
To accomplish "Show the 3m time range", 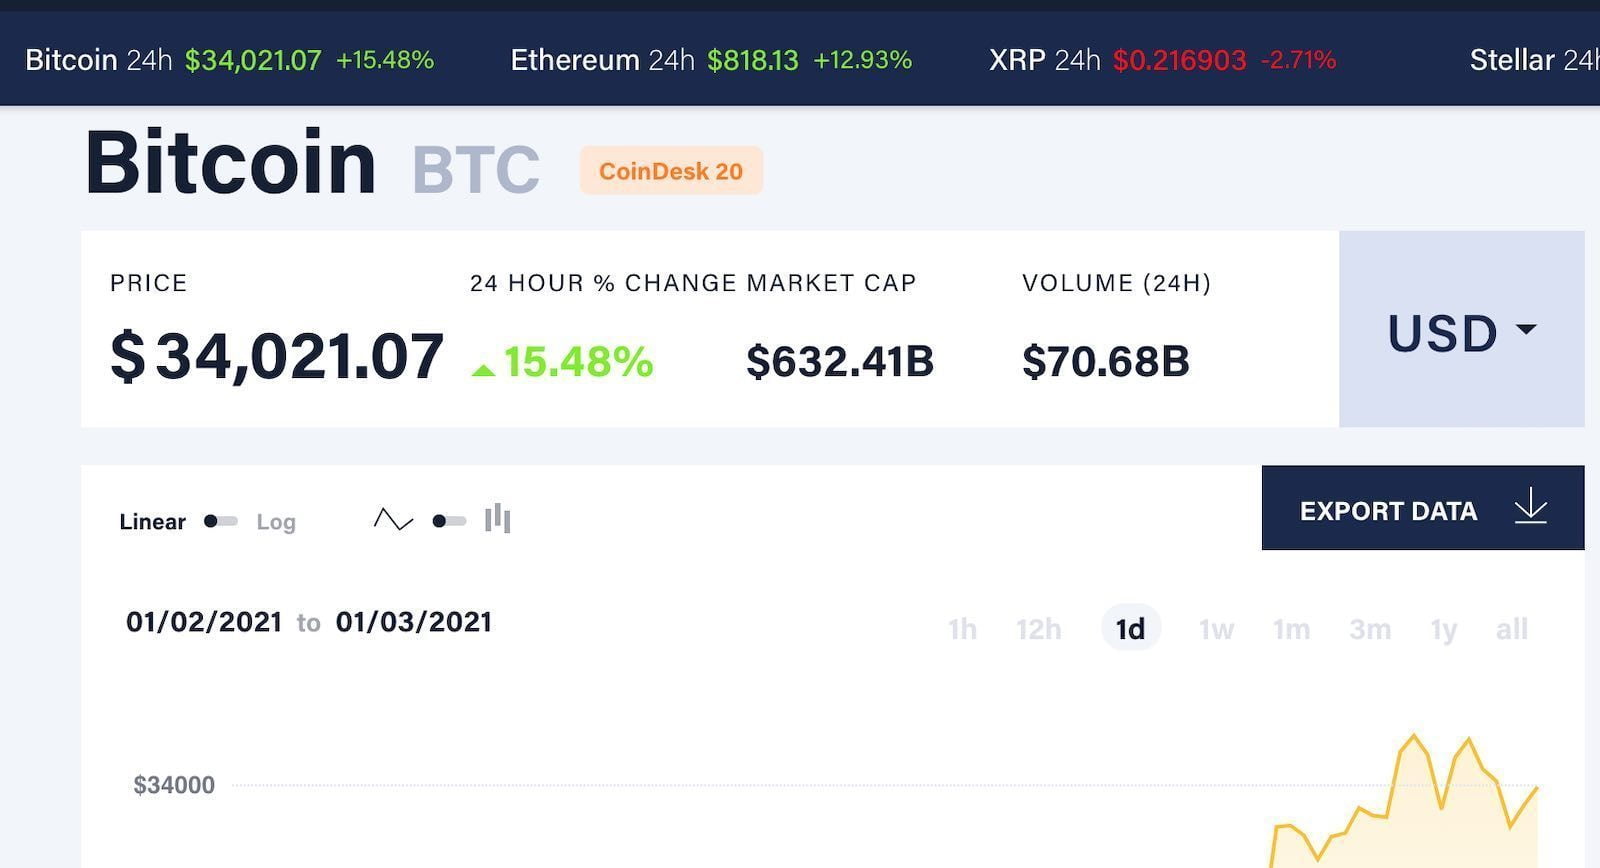I will (x=1370, y=629).
